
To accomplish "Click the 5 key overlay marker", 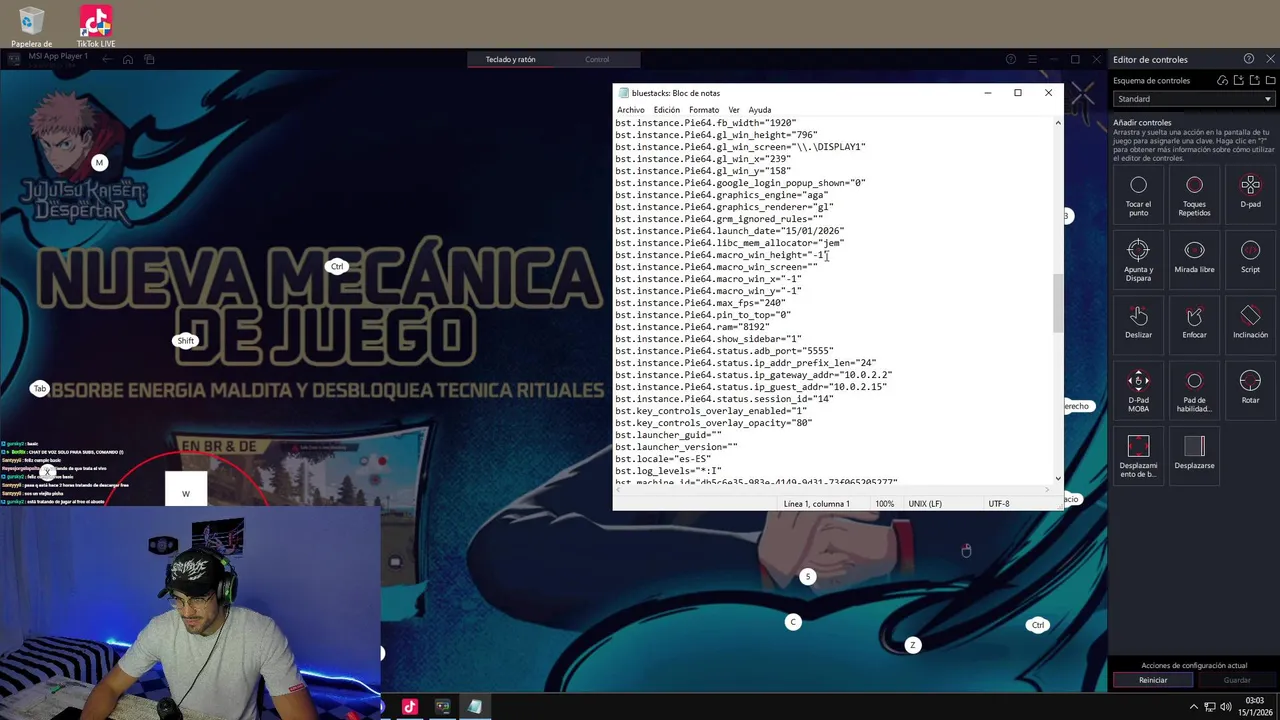I will click(x=808, y=577).
